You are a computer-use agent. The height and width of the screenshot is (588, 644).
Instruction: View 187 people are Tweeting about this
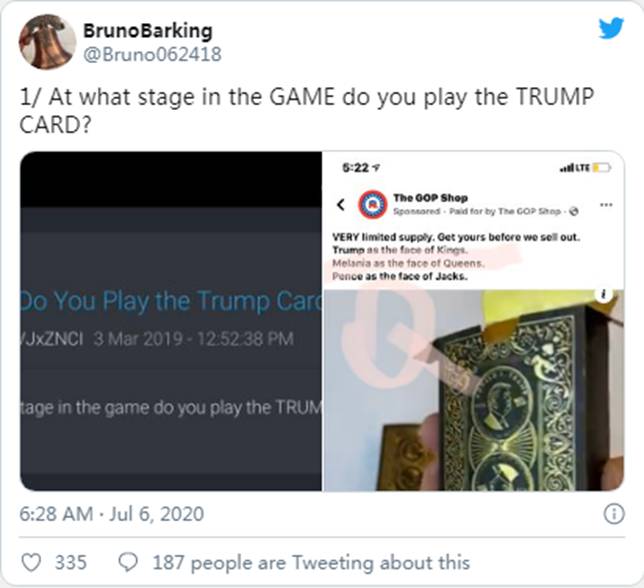pyautogui.click(x=311, y=563)
